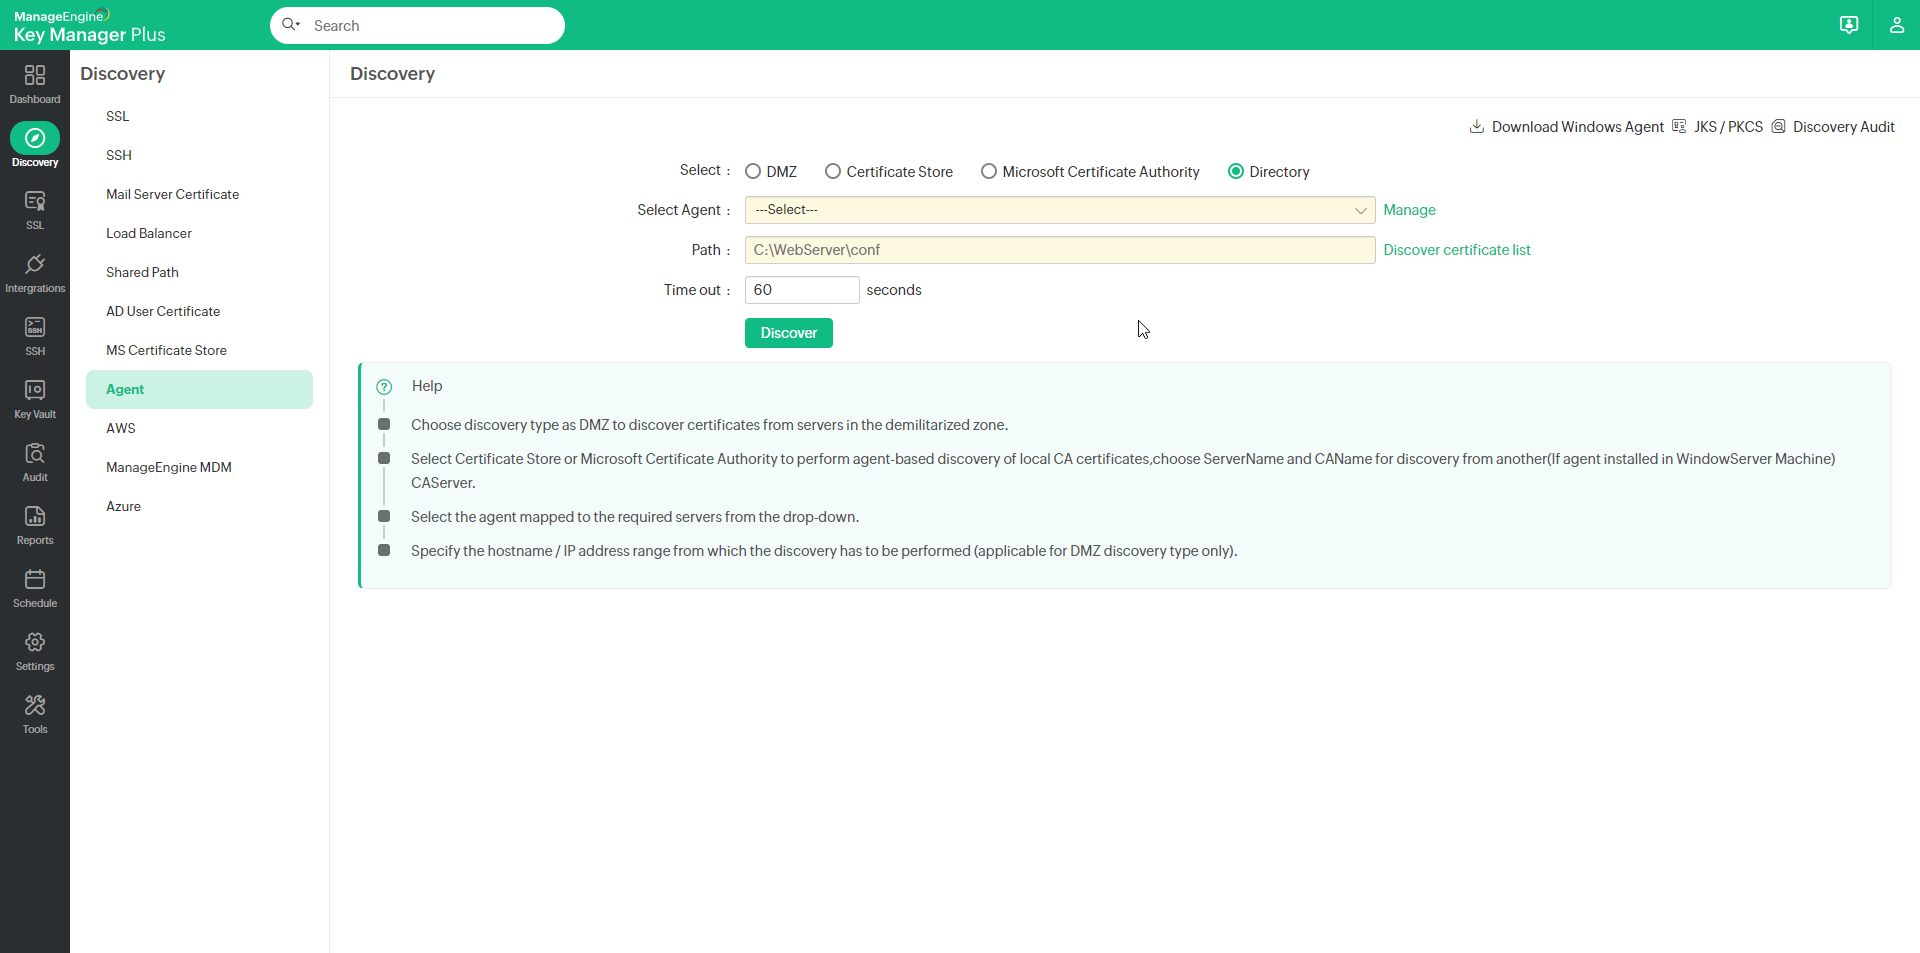The width and height of the screenshot is (1920, 953).
Task: Open the user profile menu
Action: point(1897,25)
